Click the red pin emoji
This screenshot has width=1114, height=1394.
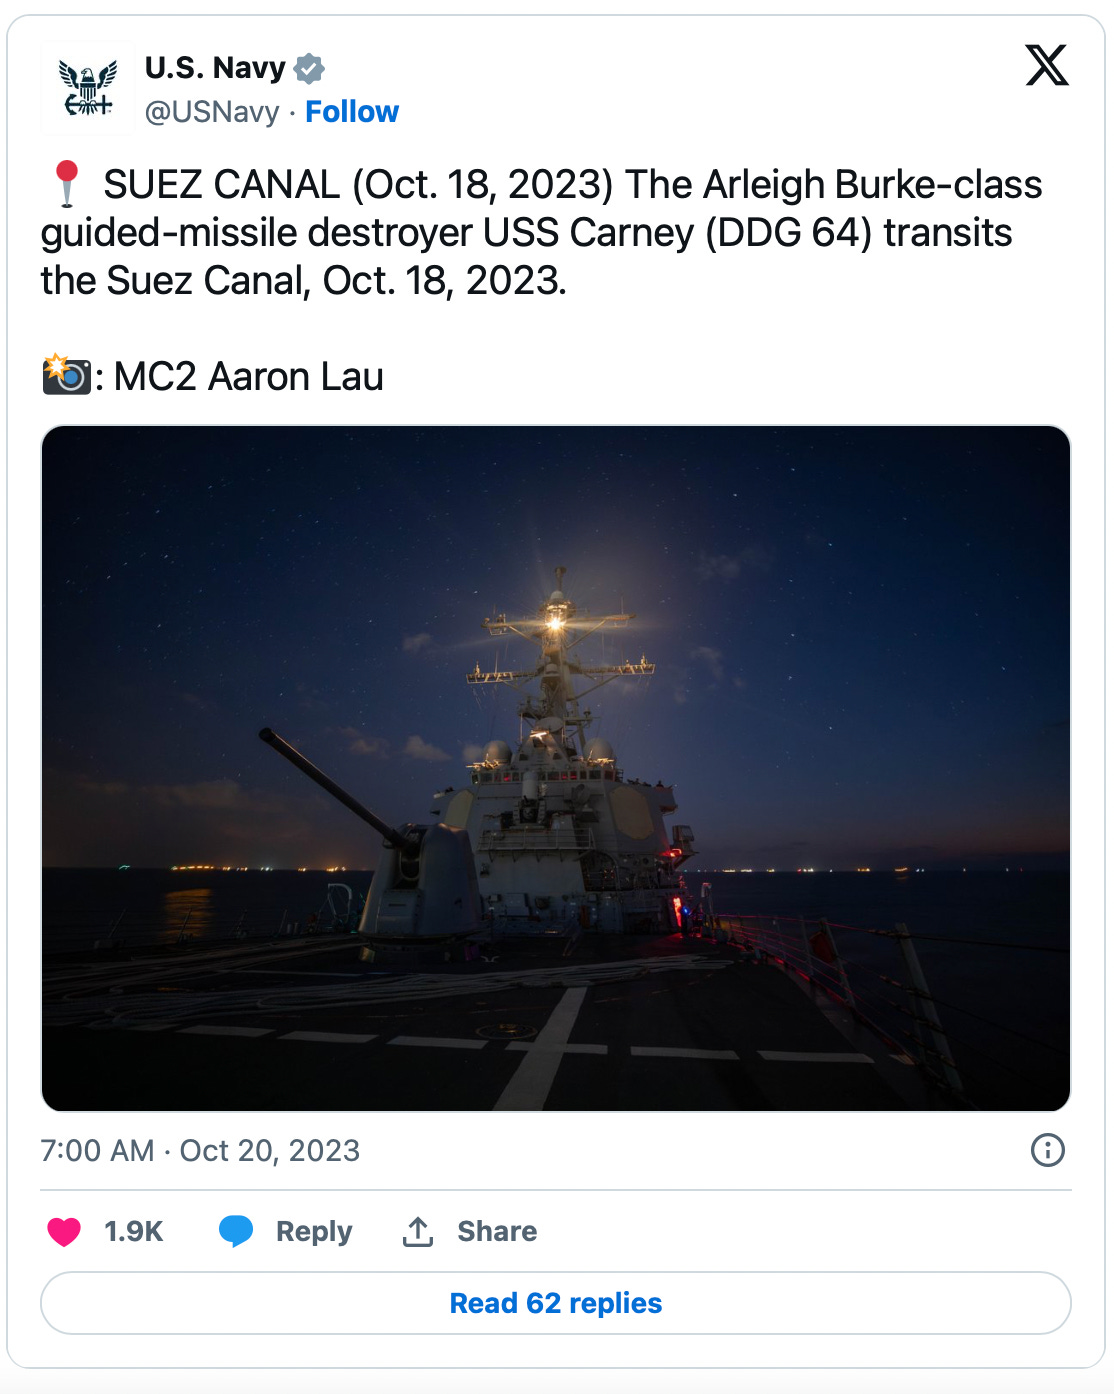(67, 184)
